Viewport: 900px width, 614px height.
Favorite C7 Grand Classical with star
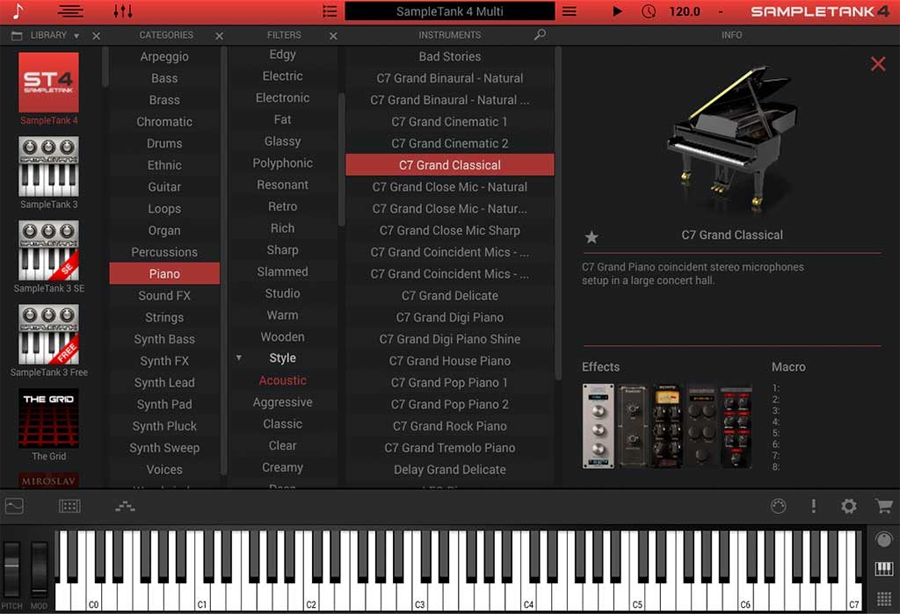tap(592, 236)
